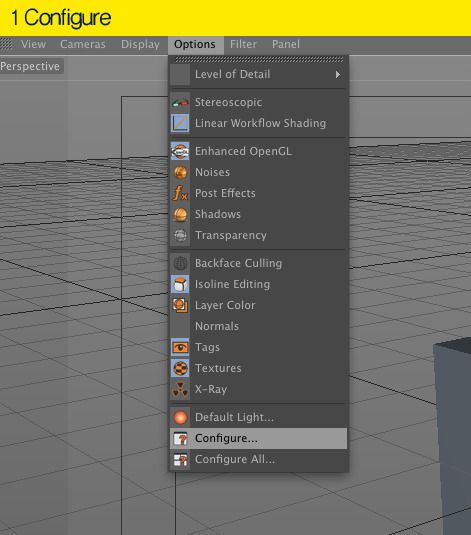Toggle Isoline Editing
The height and width of the screenshot is (535, 471).
[x=258, y=284]
